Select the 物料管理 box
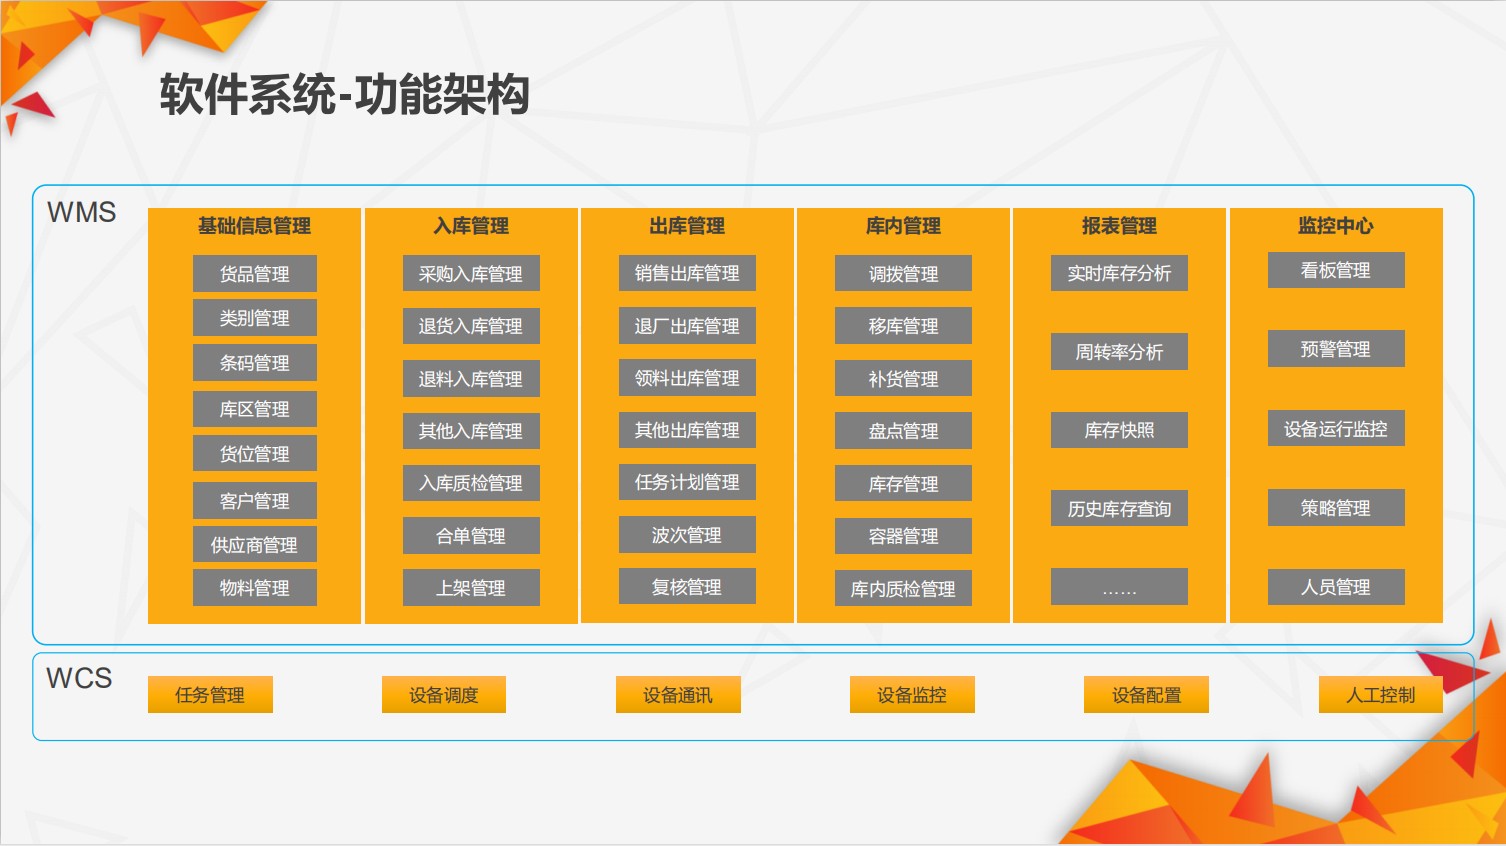Viewport: 1506px width, 846px height. (x=255, y=588)
